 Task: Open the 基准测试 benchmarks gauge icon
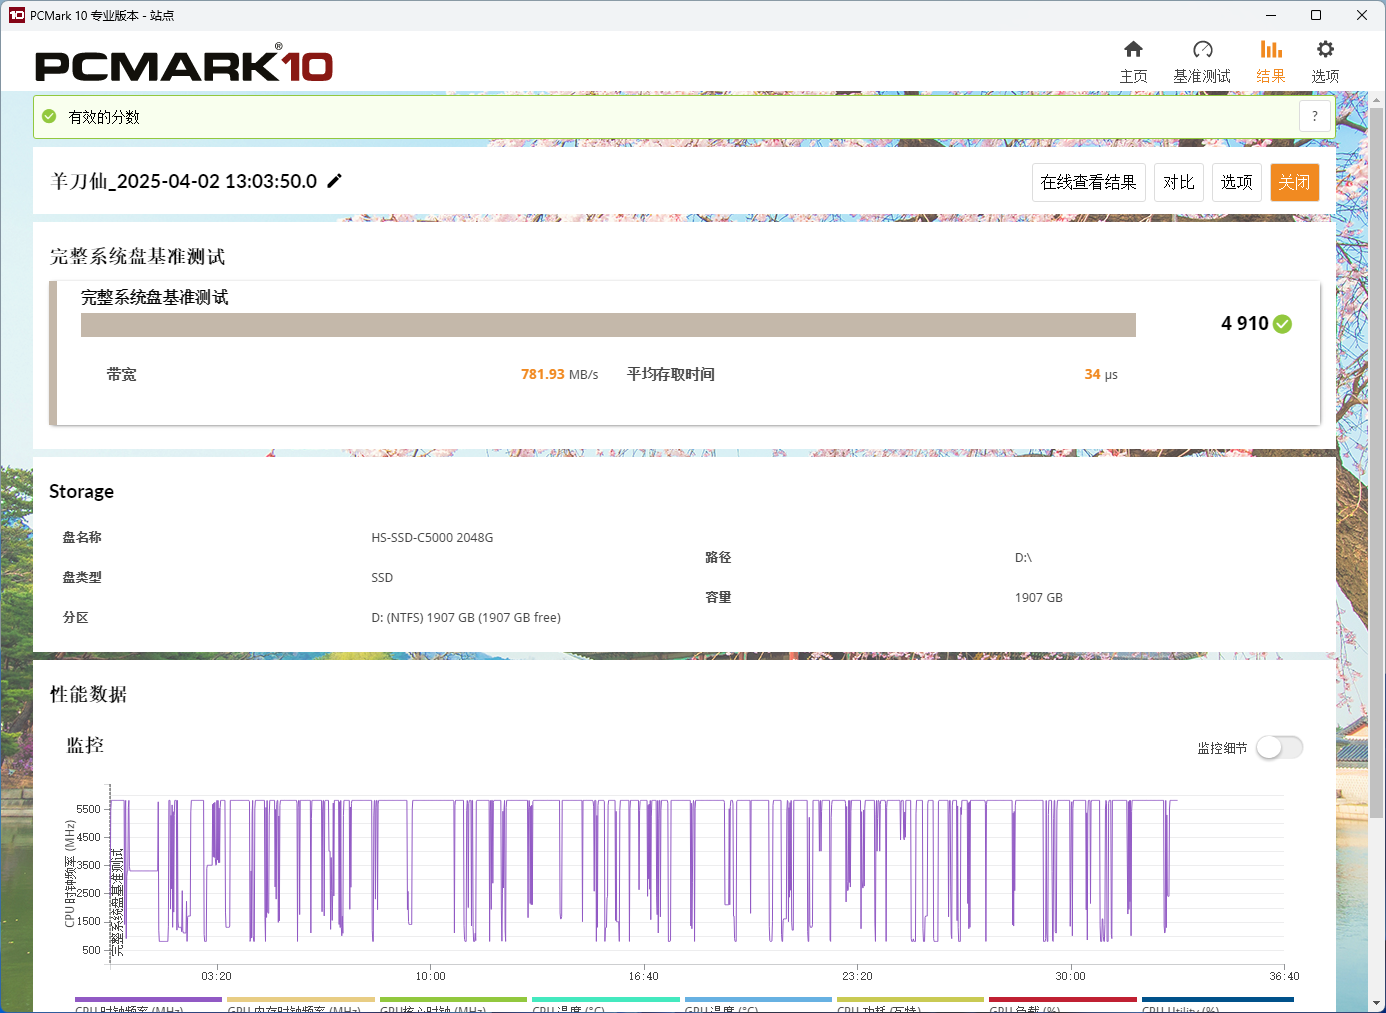[x=1203, y=49]
